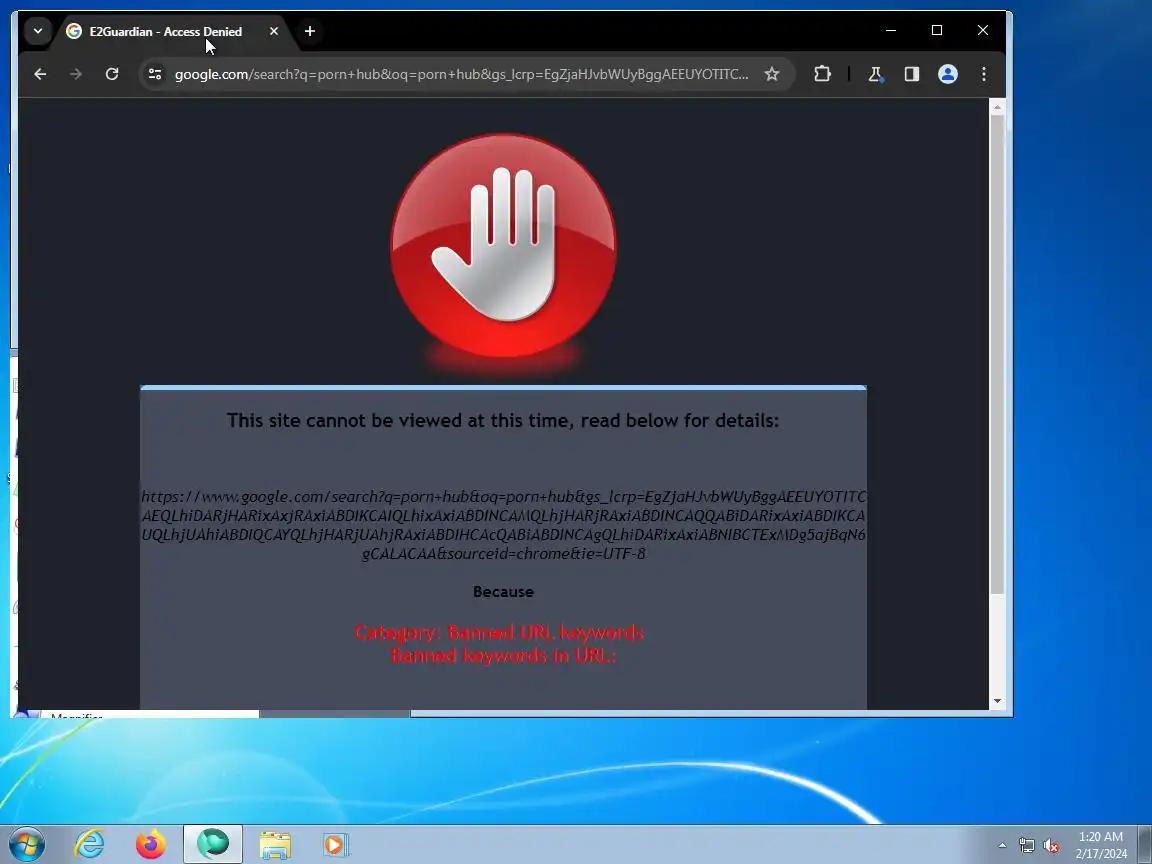The width and height of the screenshot is (1152, 864).
Task: Bookmark this page with the star icon
Action: coord(771,74)
